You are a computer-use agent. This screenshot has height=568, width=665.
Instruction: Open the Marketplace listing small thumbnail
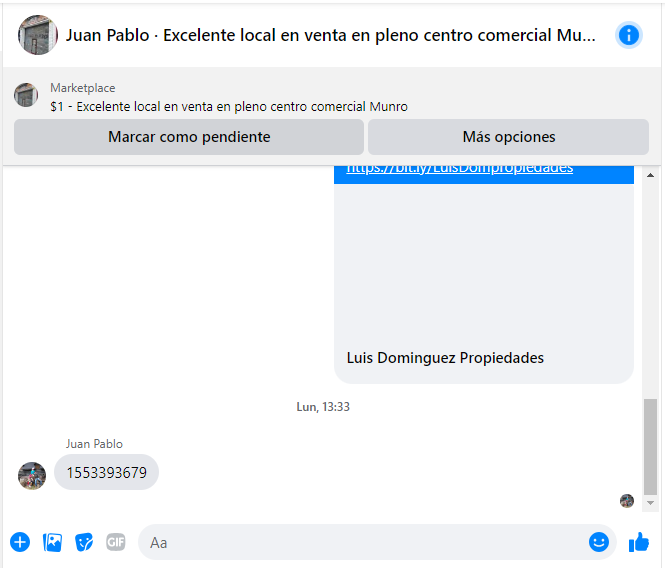(x=26, y=95)
